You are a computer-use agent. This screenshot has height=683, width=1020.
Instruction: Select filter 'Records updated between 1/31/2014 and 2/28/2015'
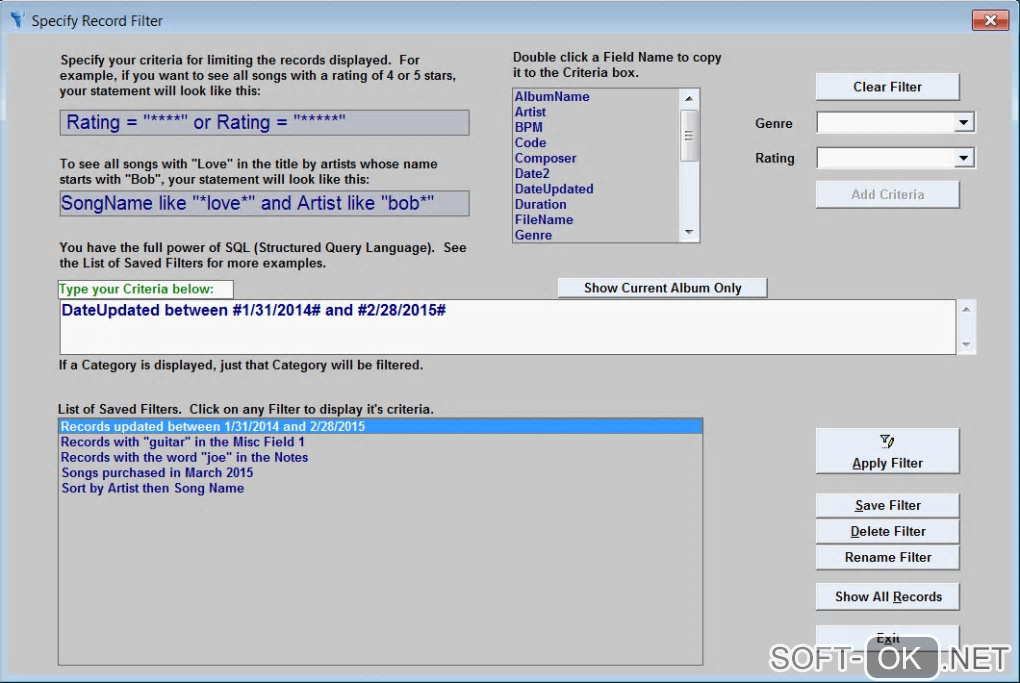(x=381, y=426)
